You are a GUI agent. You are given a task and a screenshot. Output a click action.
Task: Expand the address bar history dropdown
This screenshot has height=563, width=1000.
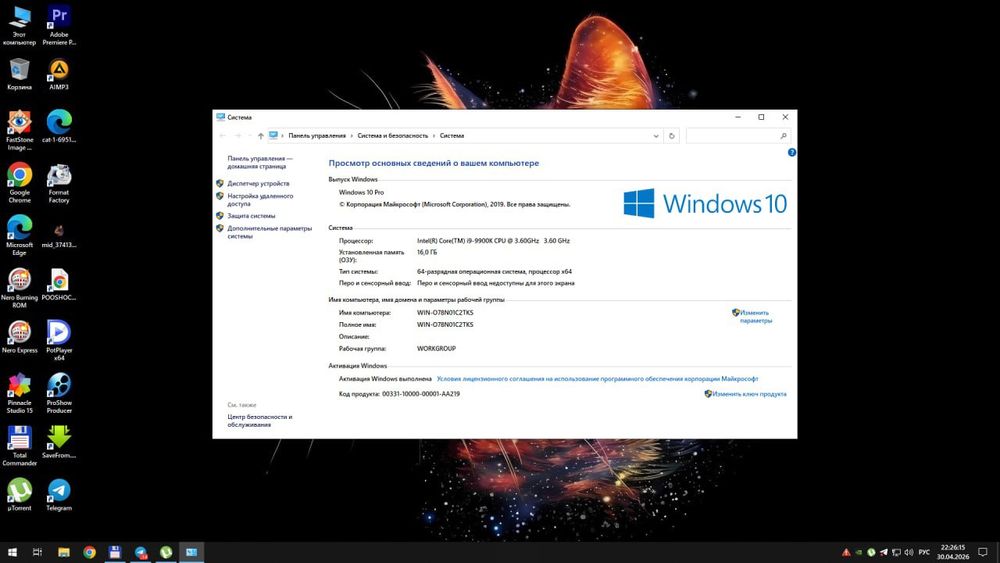656,136
